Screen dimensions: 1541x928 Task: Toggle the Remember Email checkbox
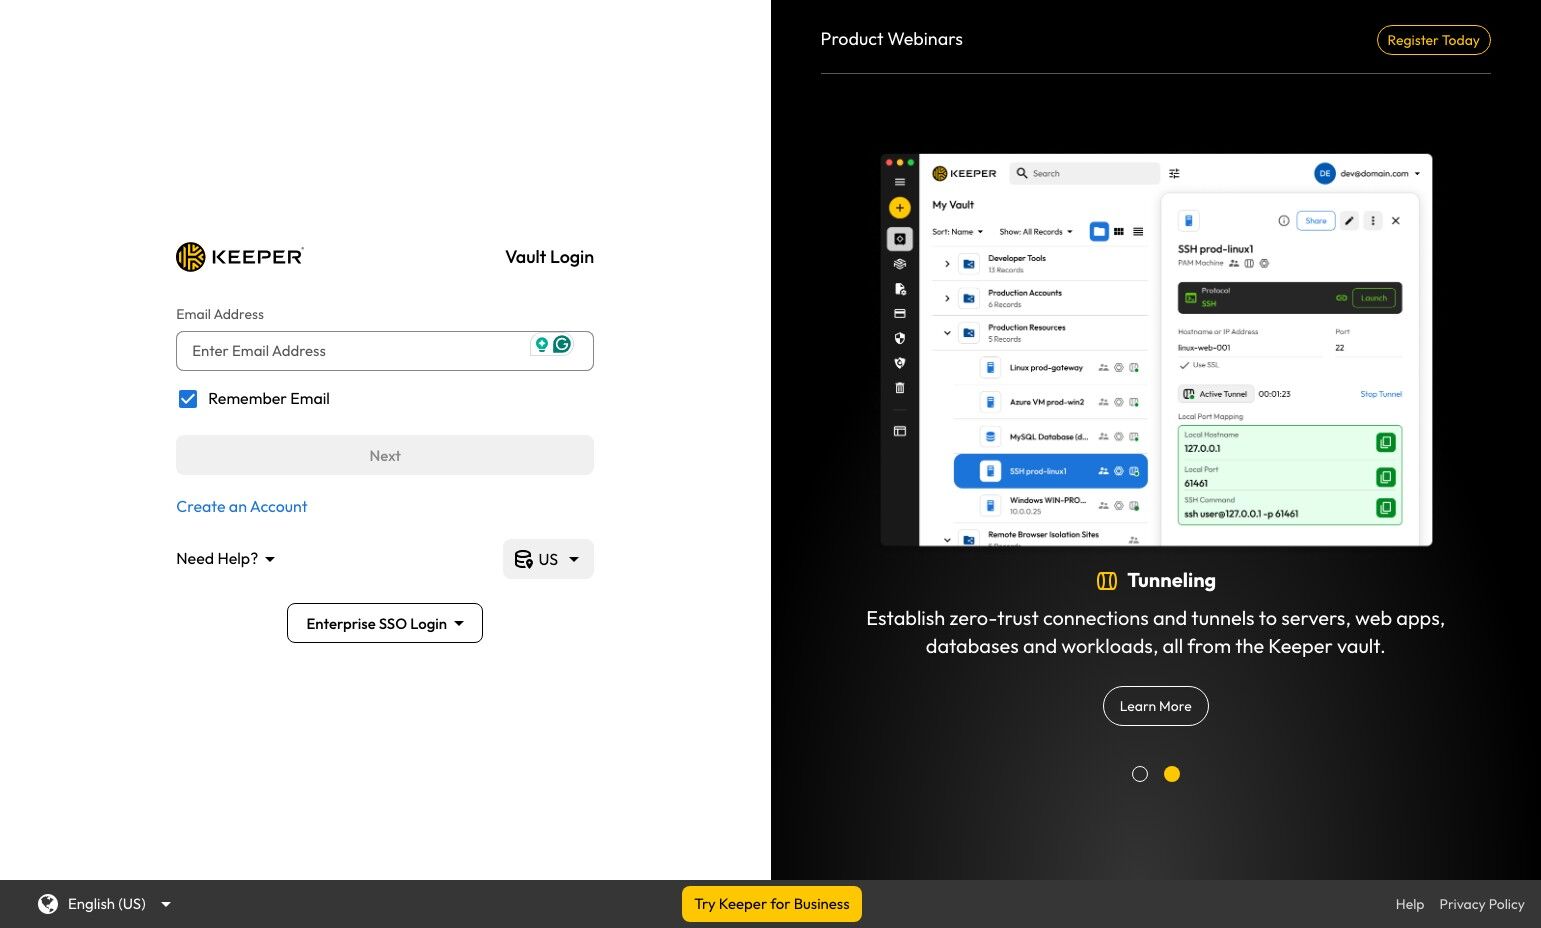click(x=188, y=399)
